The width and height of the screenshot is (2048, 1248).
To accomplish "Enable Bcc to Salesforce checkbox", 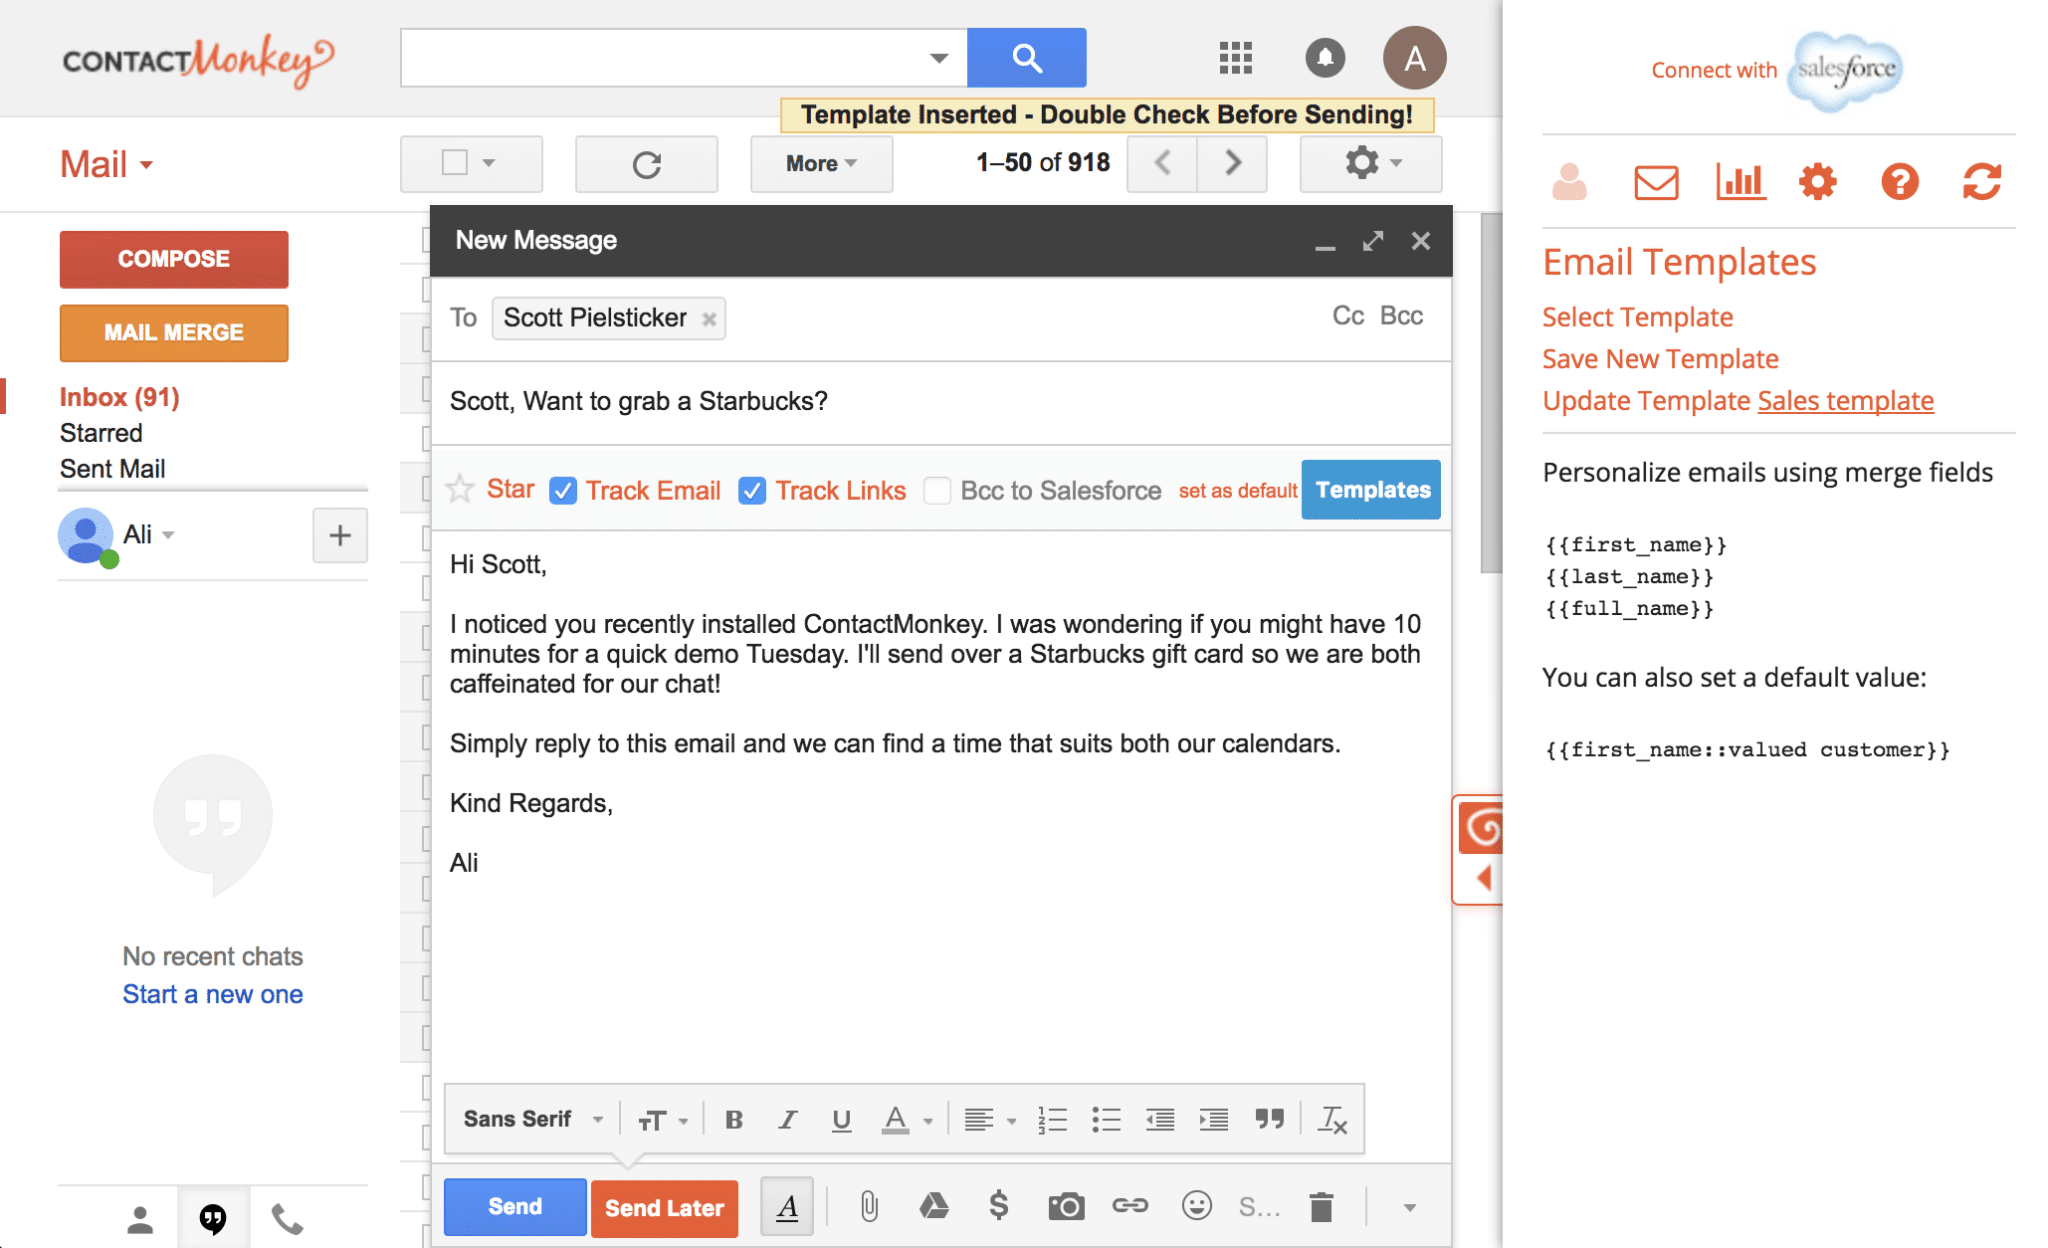I will [x=937, y=490].
